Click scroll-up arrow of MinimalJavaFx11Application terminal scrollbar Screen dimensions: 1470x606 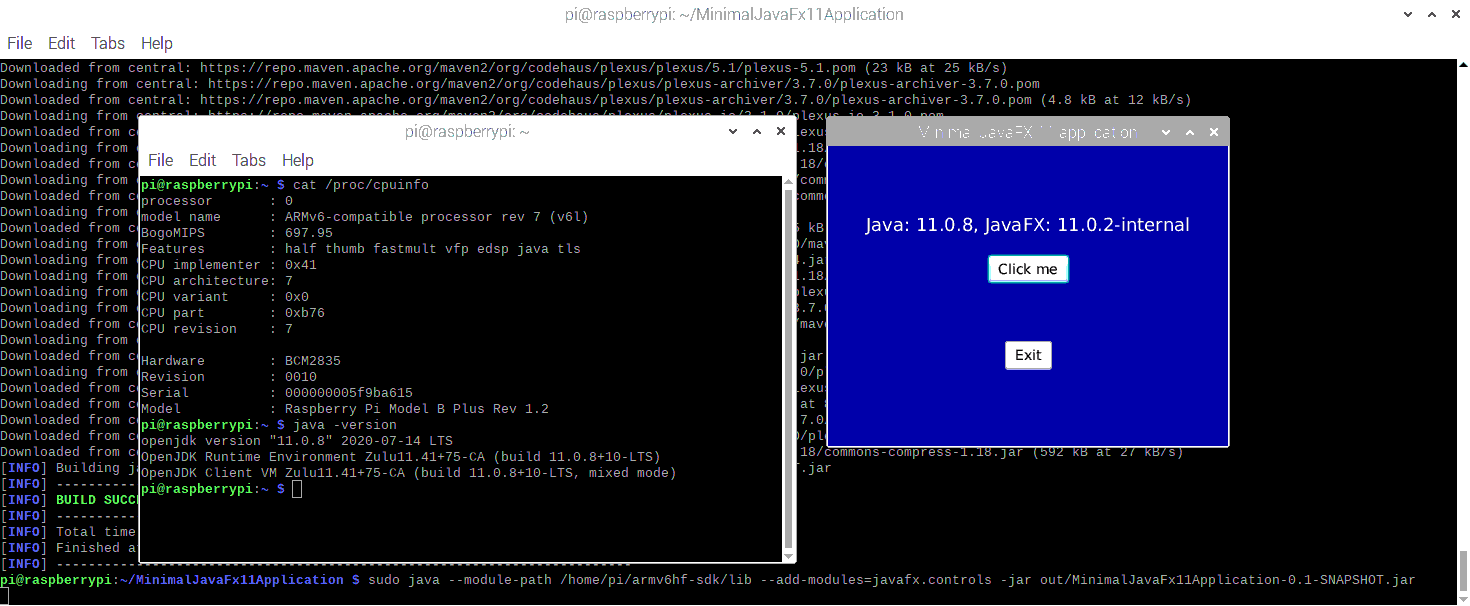coord(1462,67)
